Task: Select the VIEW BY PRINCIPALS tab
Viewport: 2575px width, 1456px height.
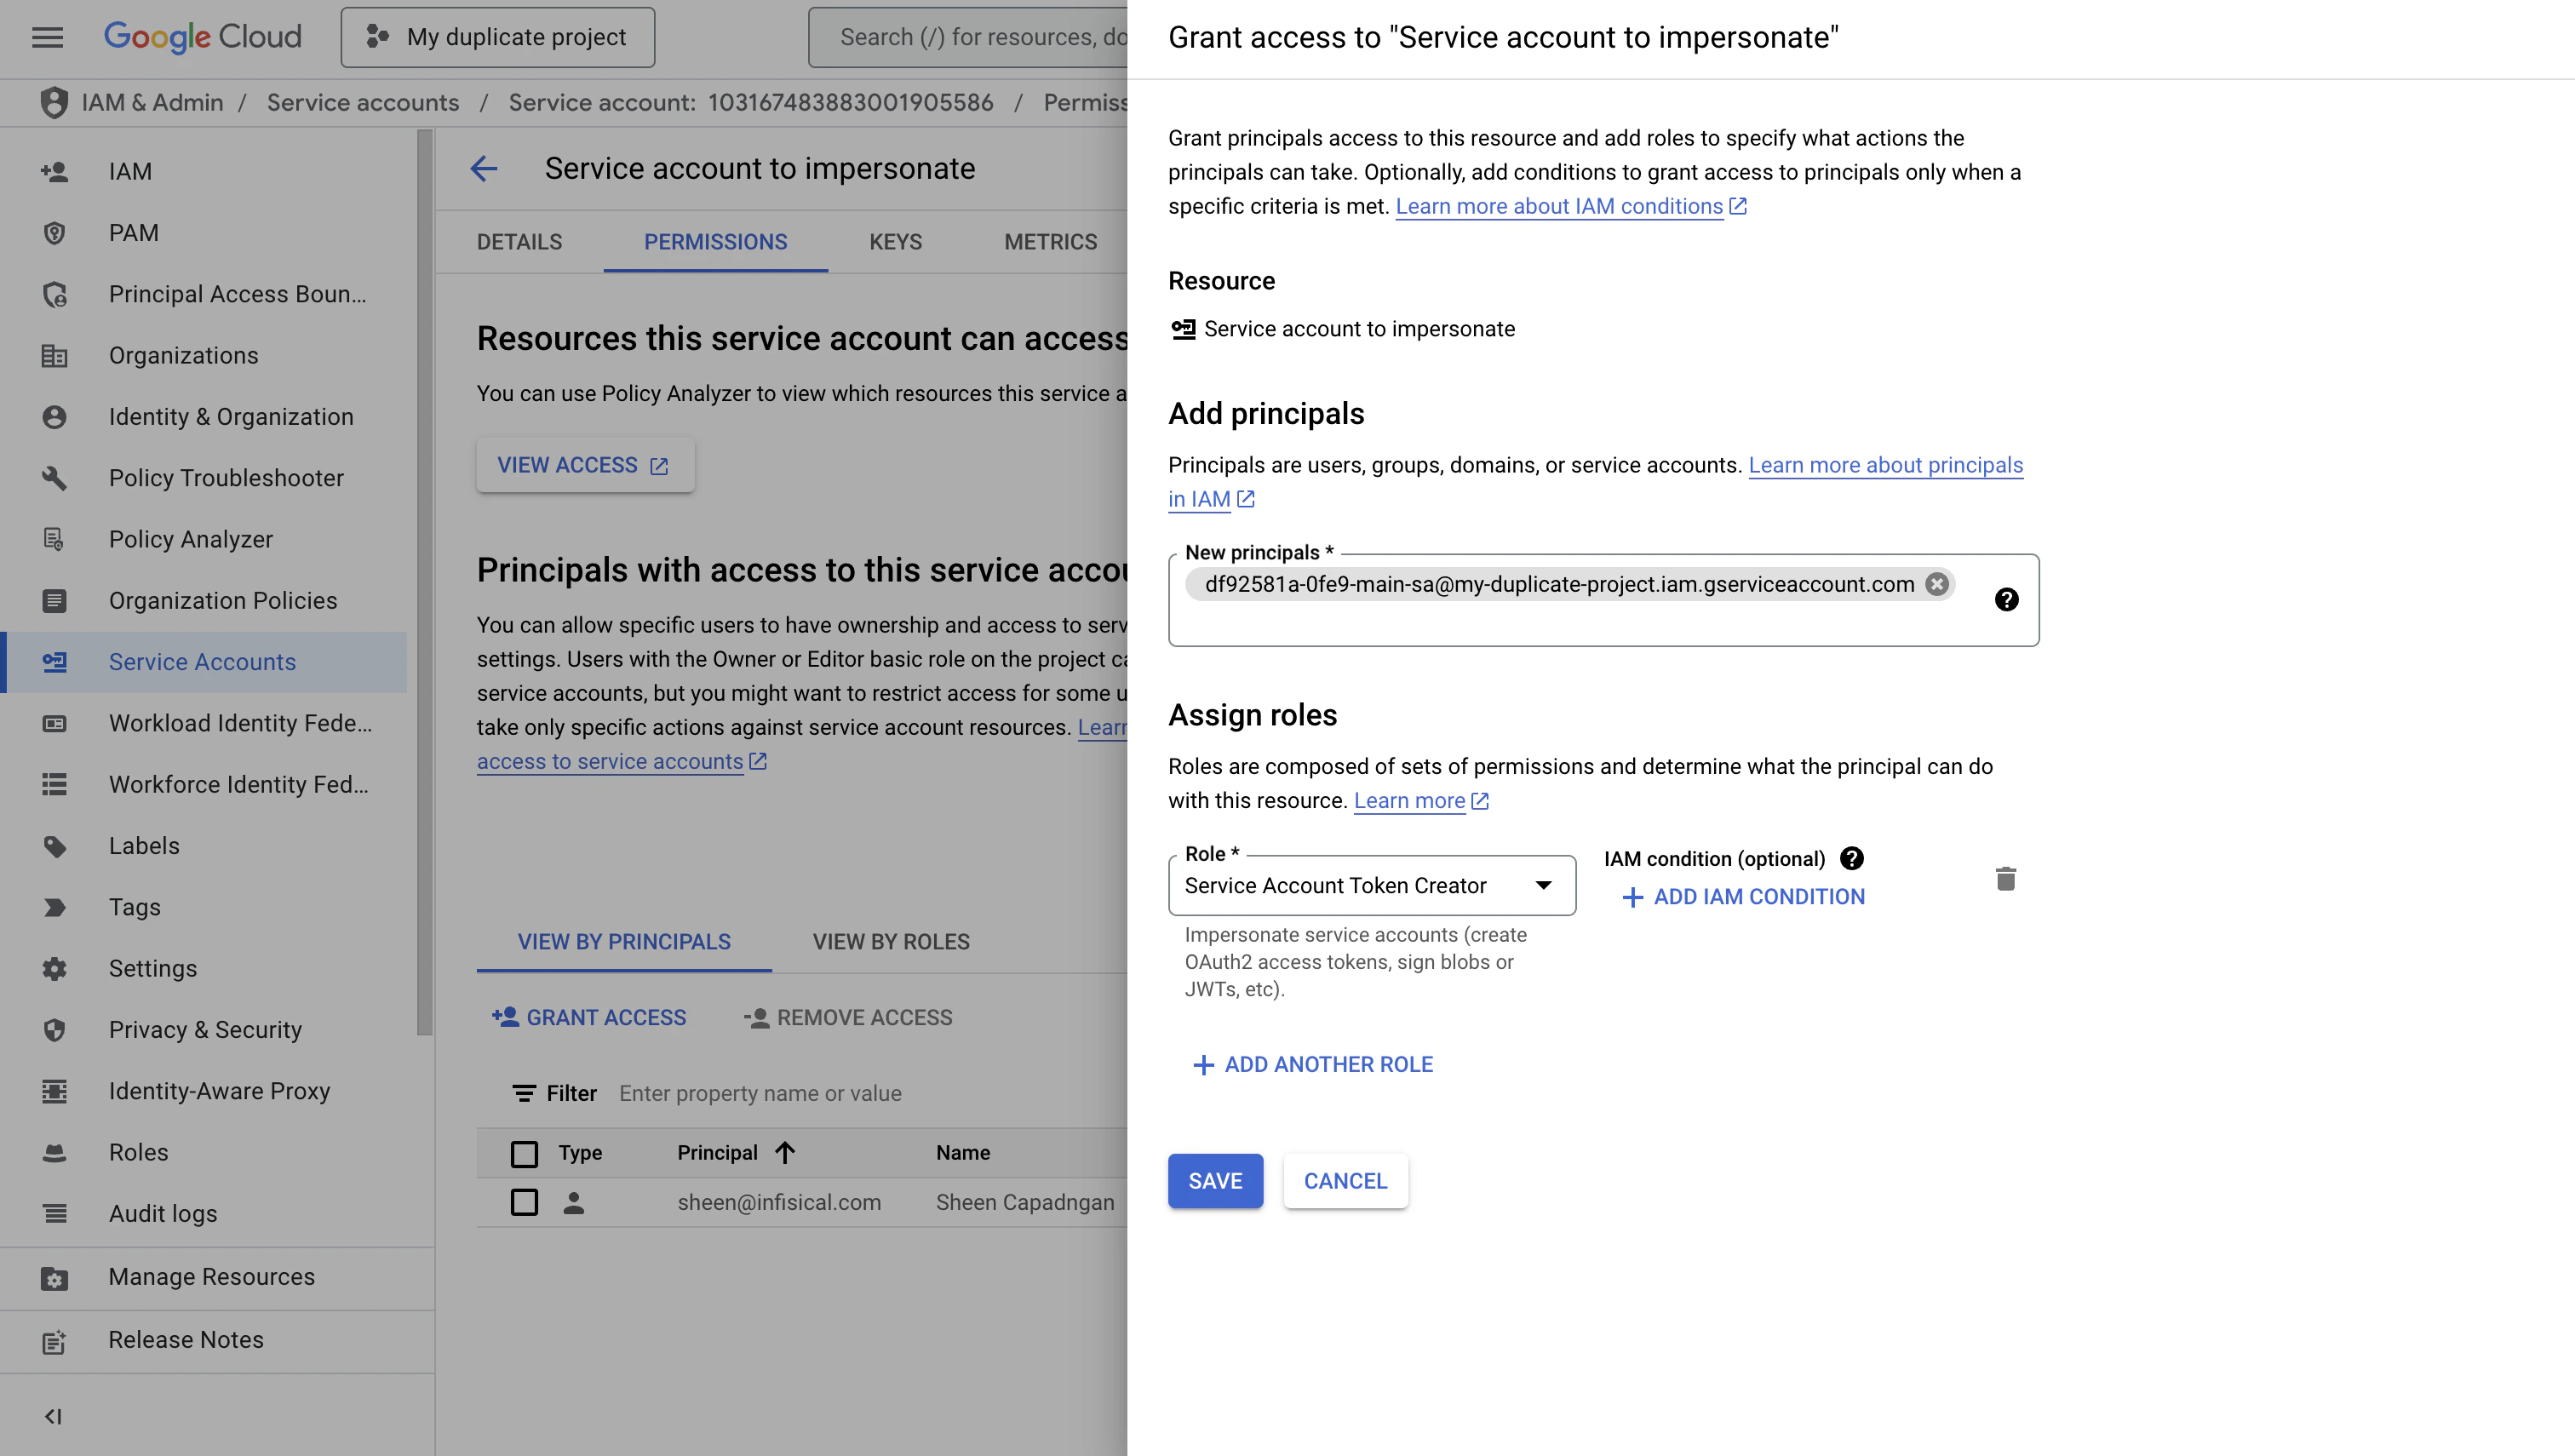Action: (624, 942)
